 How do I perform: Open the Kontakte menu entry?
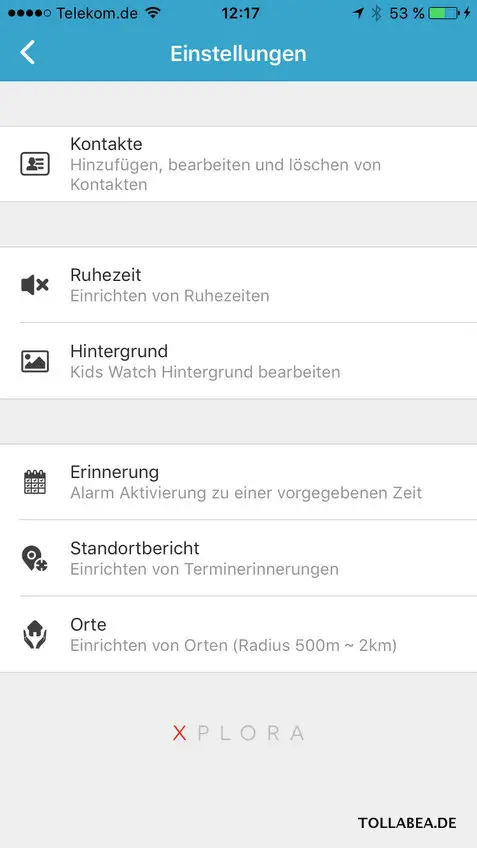pyautogui.click(x=238, y=164)
